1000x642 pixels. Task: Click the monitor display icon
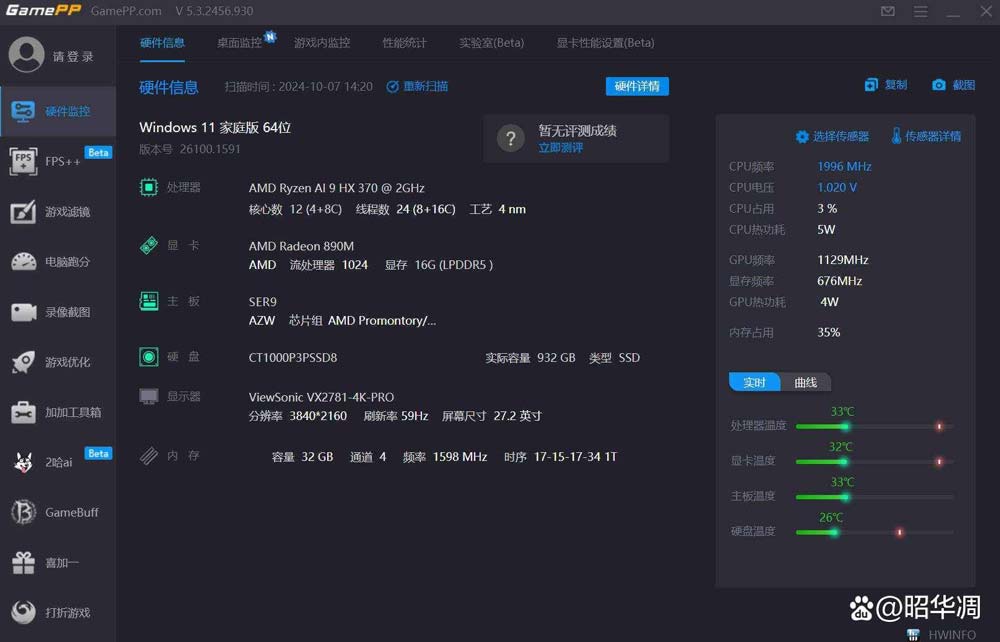(149, 397)
